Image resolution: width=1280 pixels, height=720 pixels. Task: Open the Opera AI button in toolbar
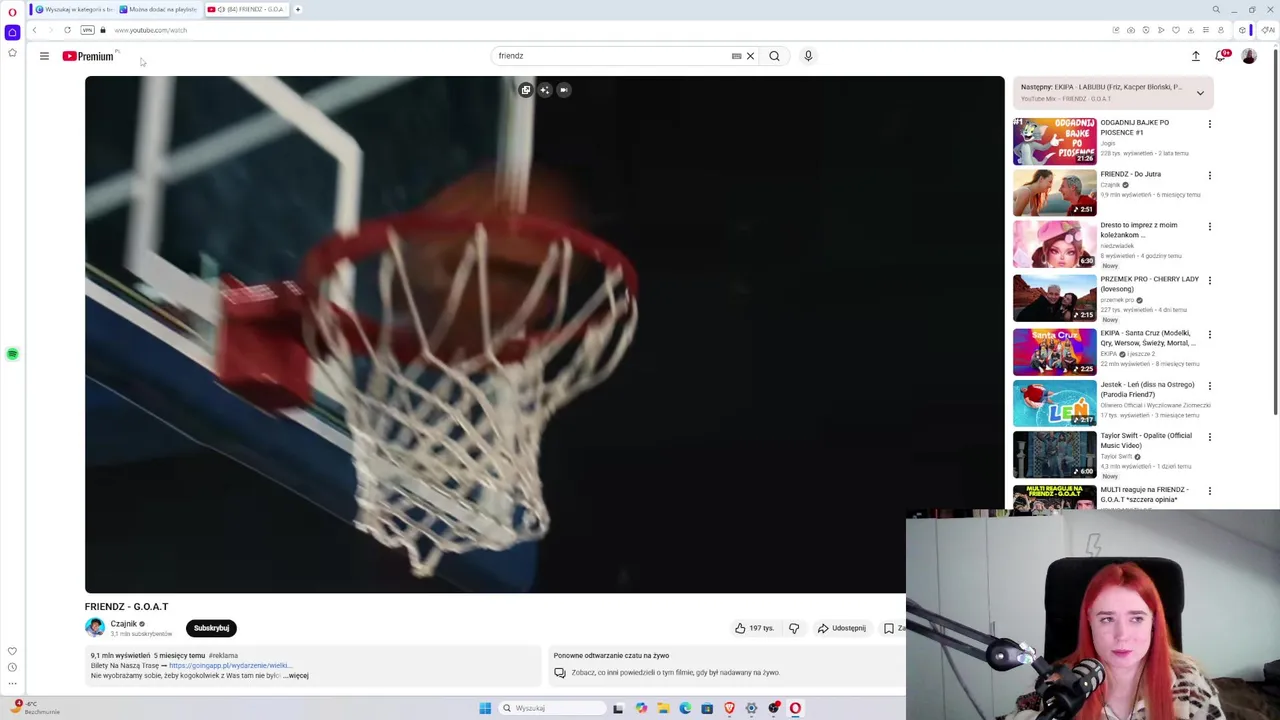pos(1267,30)
